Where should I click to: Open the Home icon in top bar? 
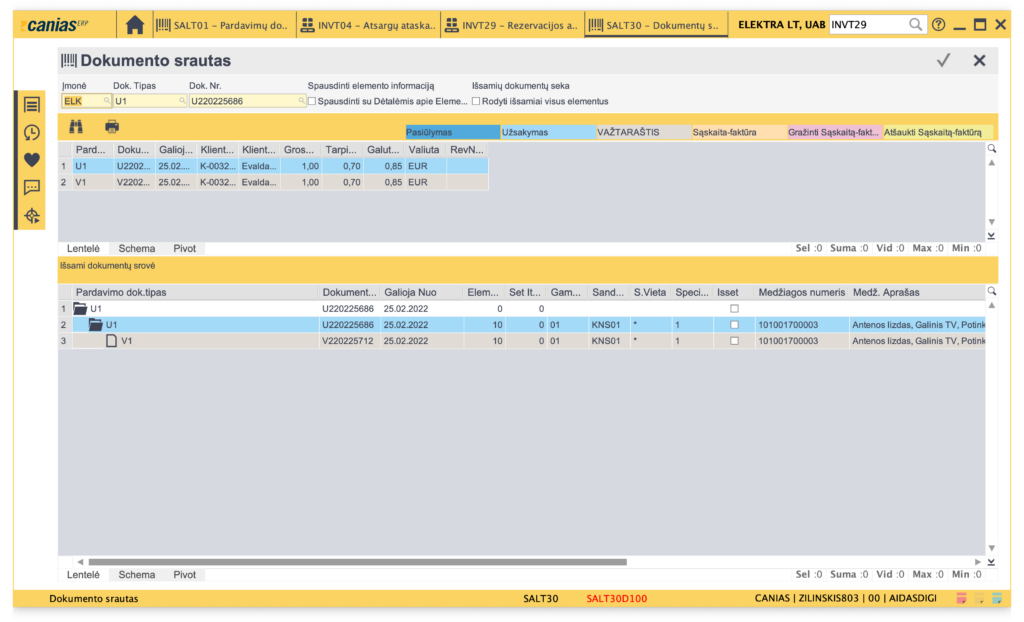pos(135,25)
